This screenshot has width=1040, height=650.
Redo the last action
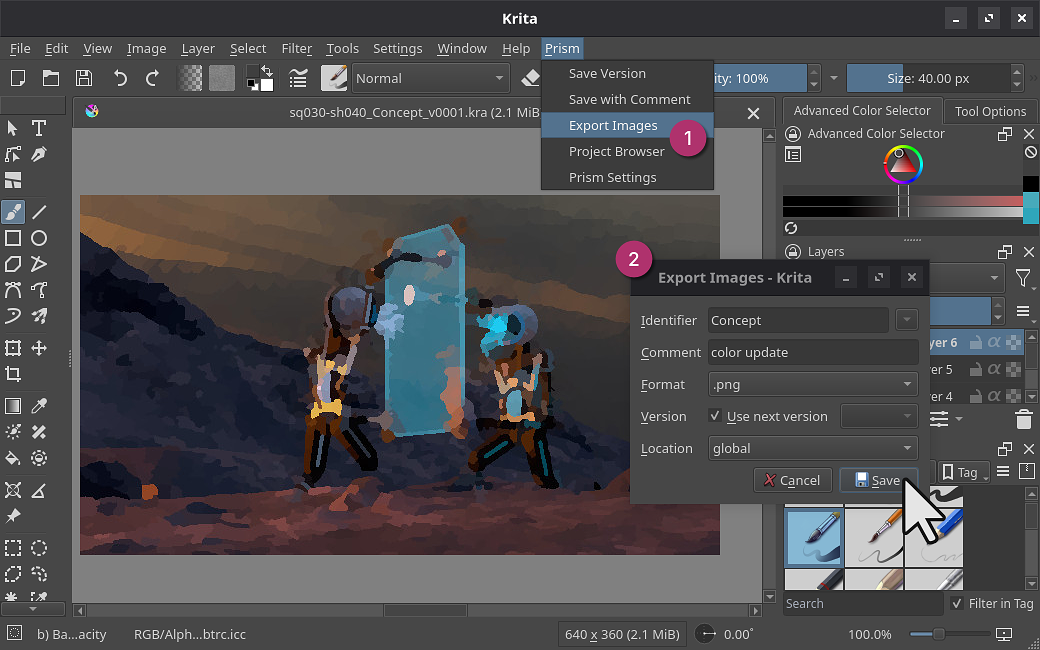[153, 78]
